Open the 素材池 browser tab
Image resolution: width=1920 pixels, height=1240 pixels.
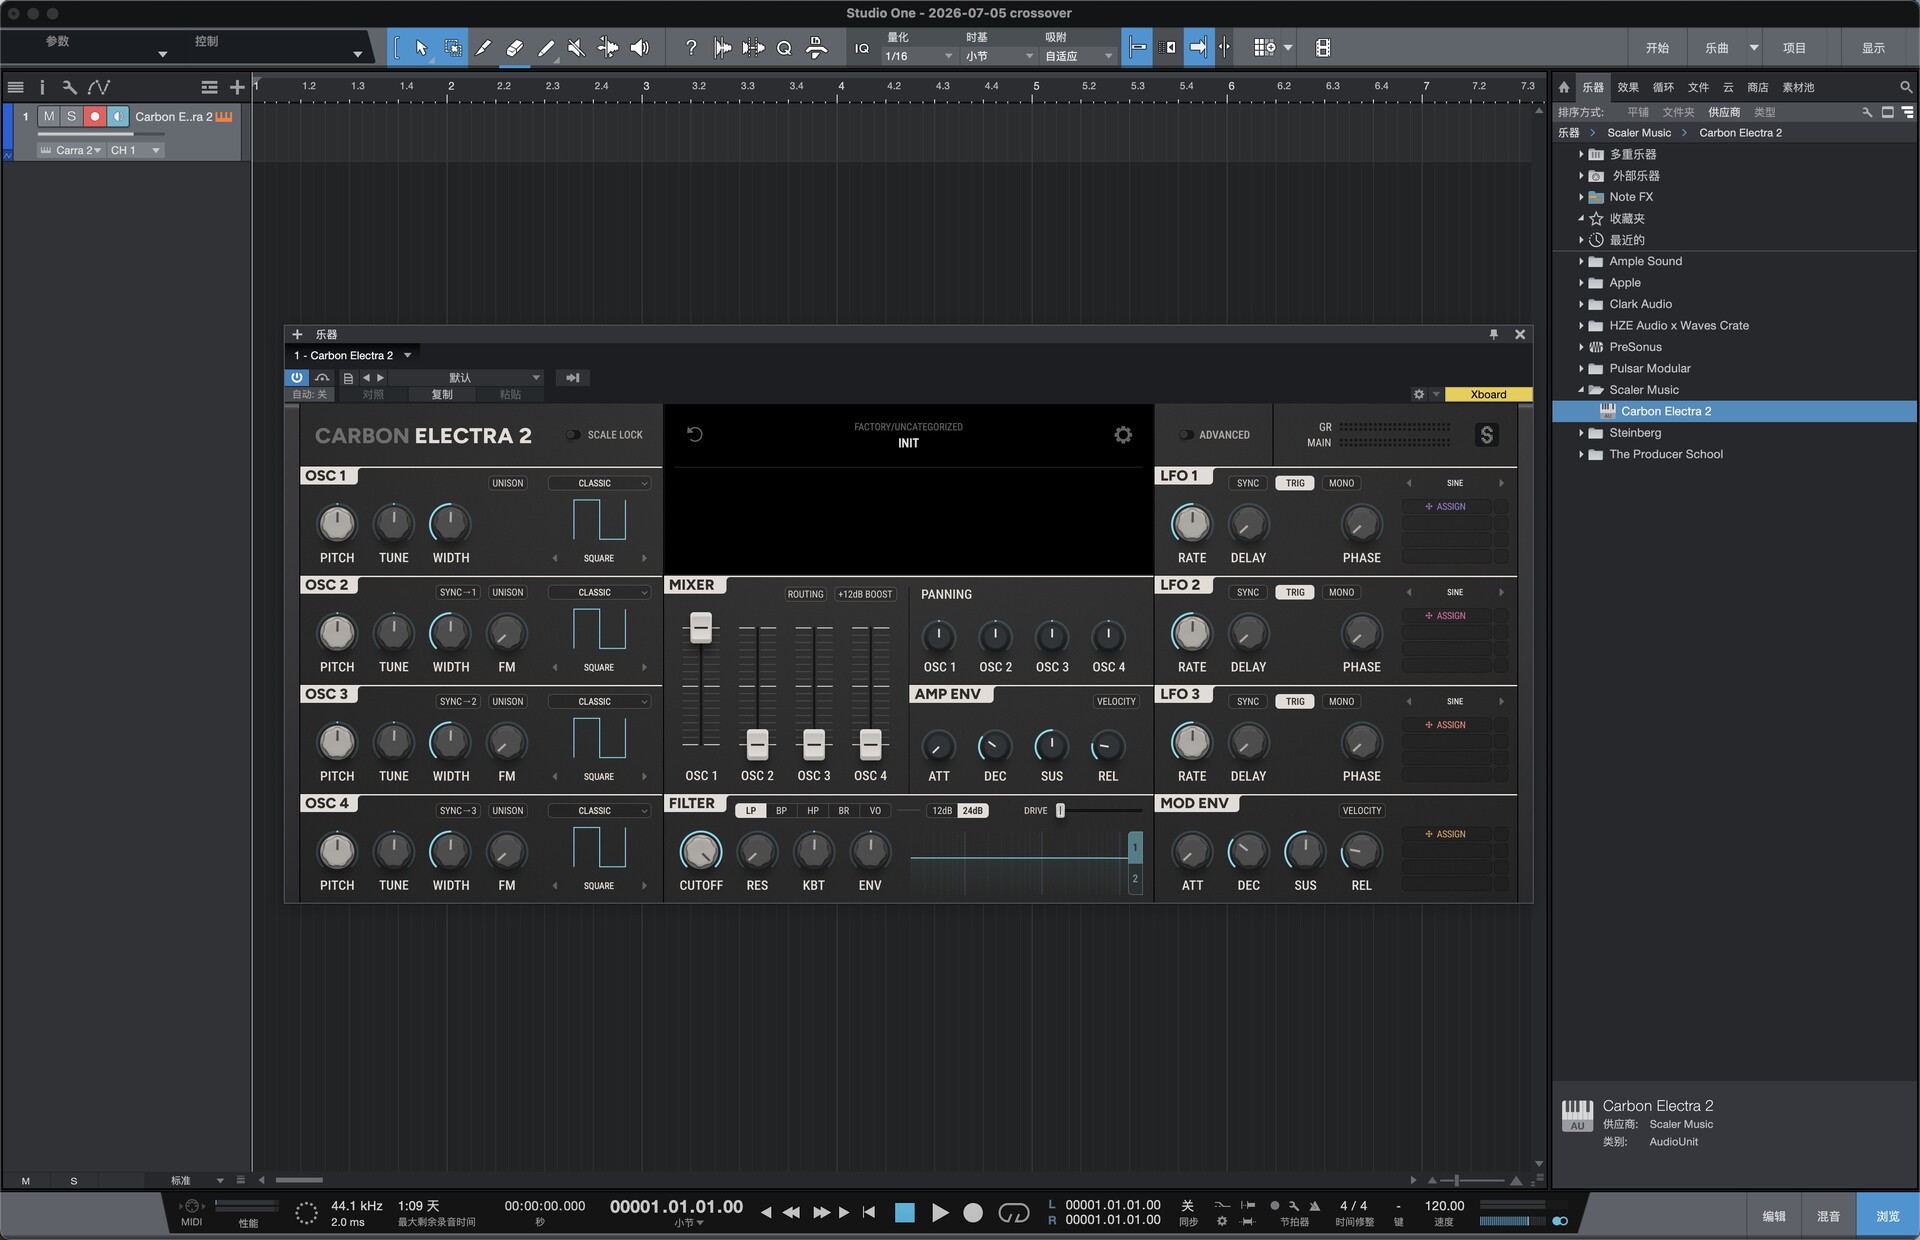click(x=1798, y=87)
